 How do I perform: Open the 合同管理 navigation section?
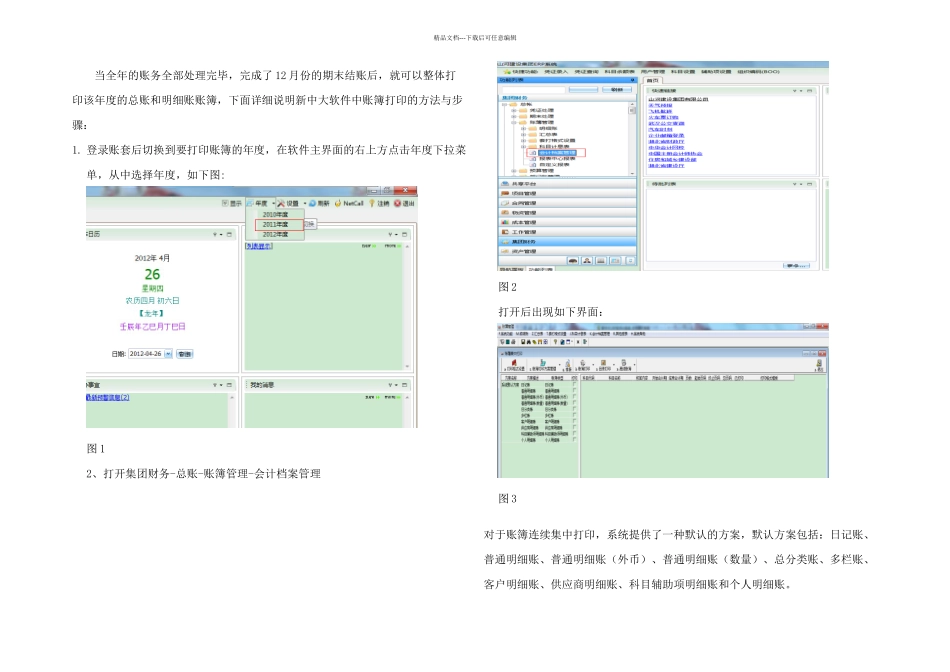pyautogui.click(x=568, y=203)
